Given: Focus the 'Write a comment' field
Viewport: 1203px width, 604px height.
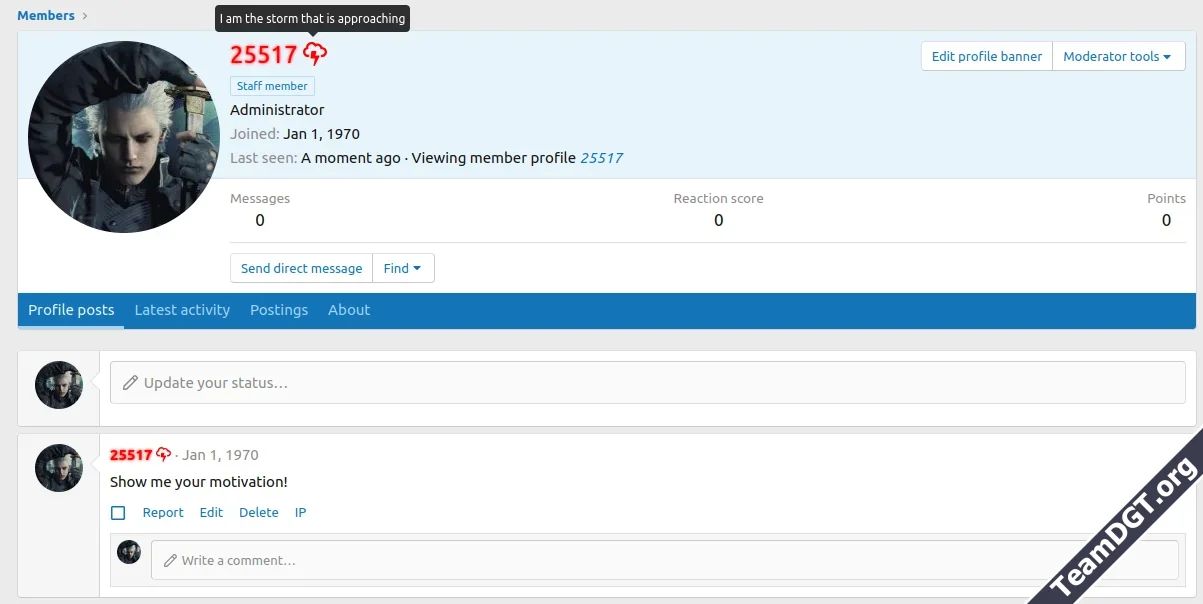Looking at the screenshot, I should pos(665,560).
